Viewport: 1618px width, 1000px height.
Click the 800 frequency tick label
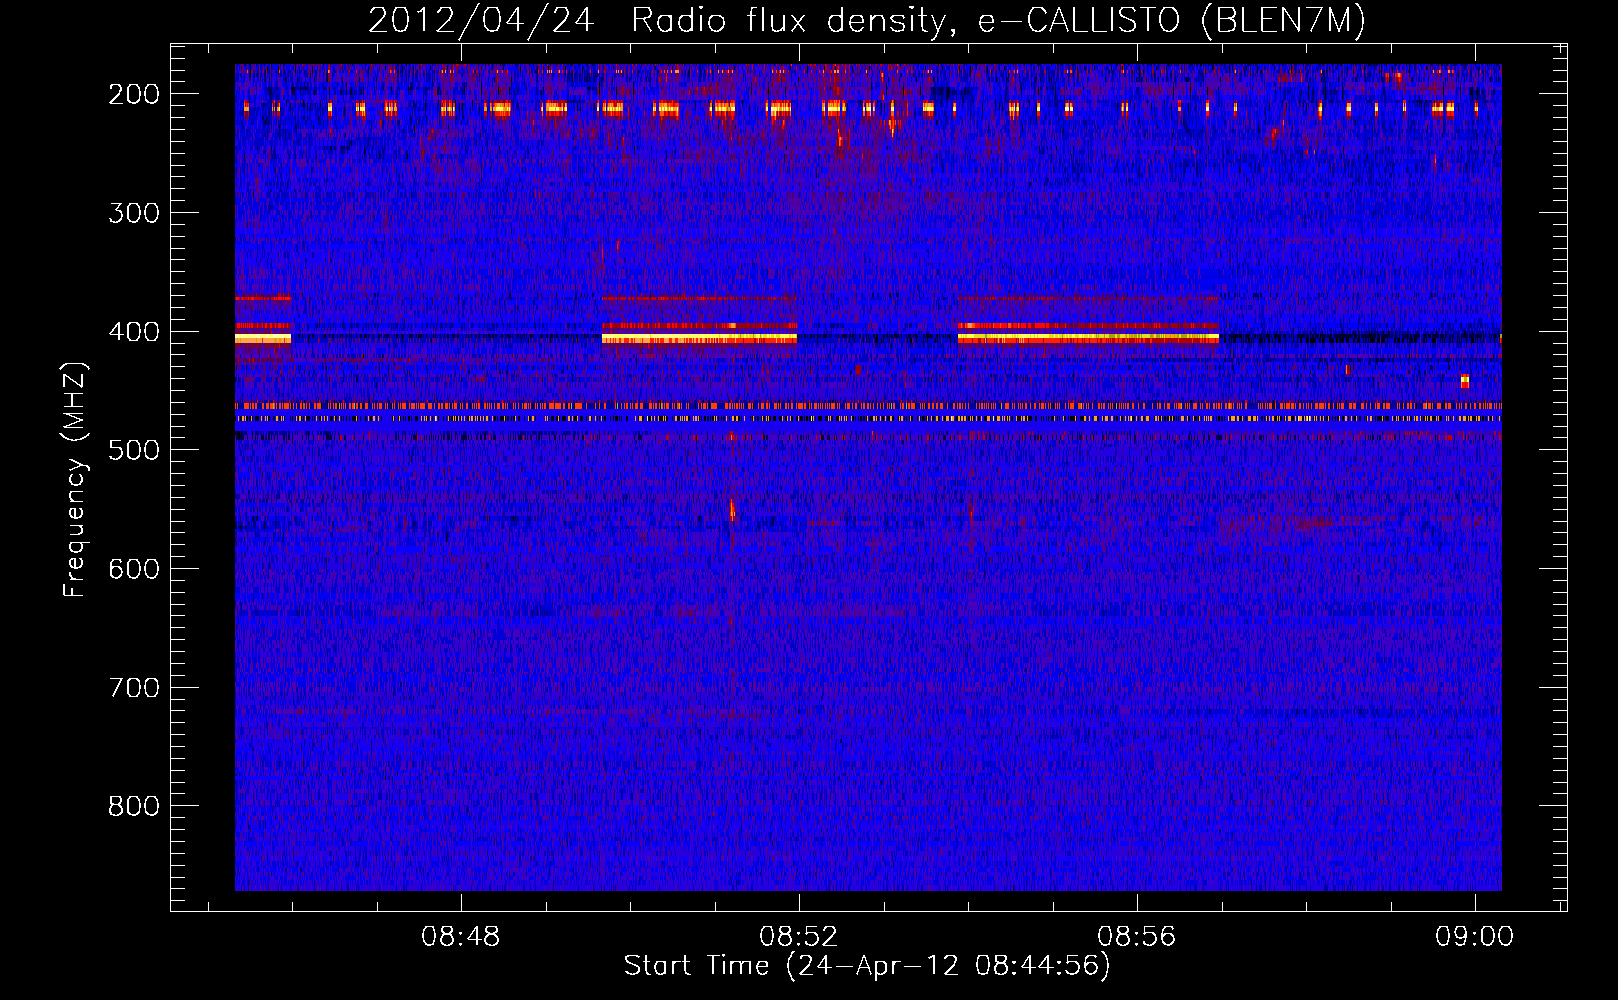(134, 806)
